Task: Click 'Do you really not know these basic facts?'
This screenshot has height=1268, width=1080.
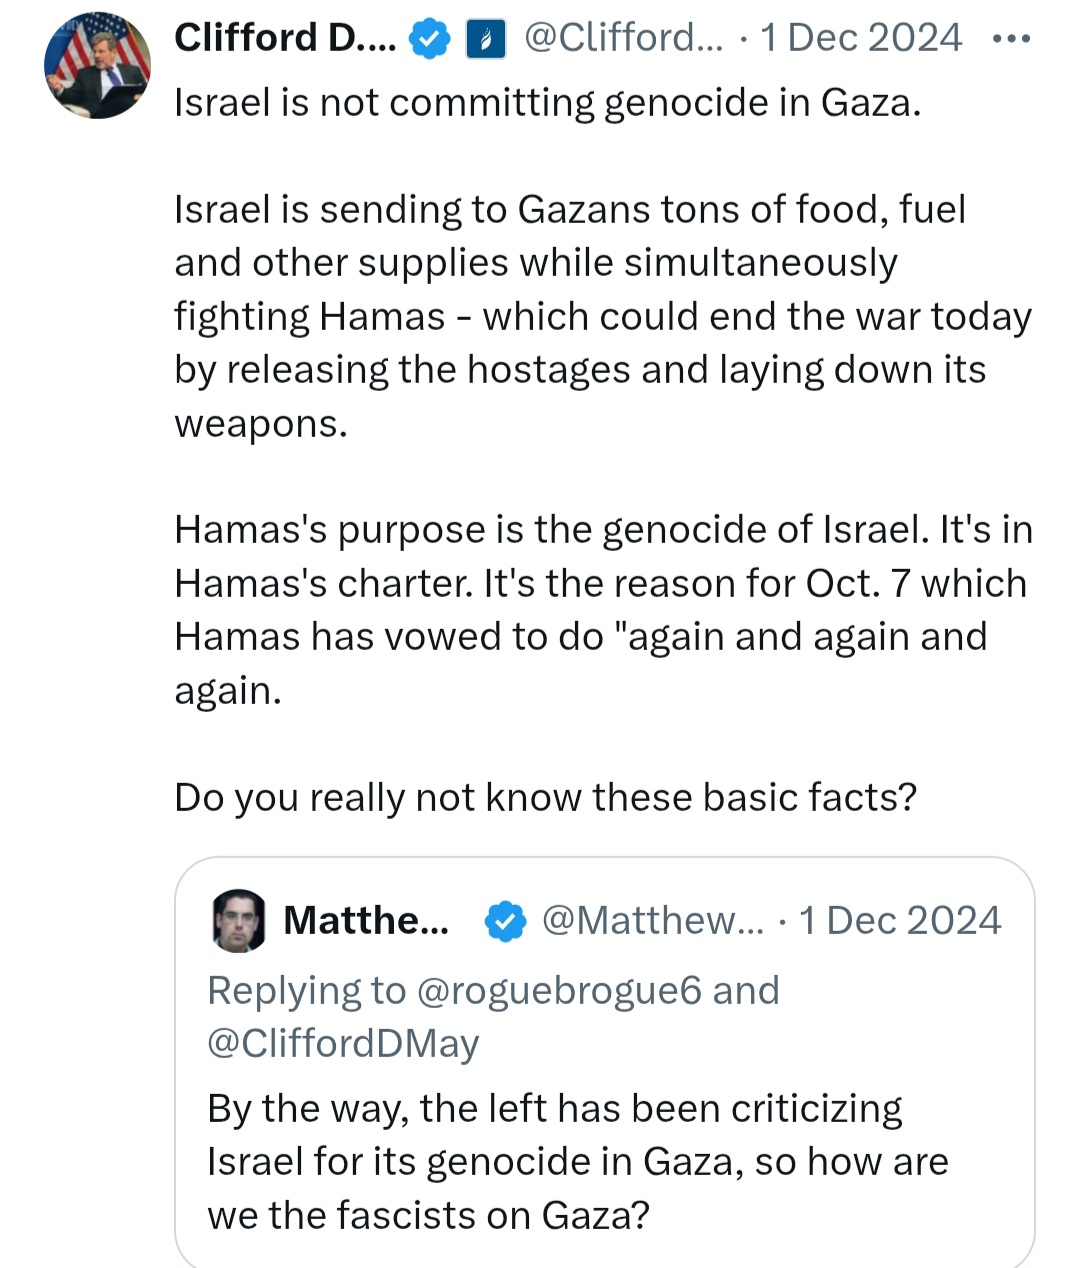Action: pos(546,797)
